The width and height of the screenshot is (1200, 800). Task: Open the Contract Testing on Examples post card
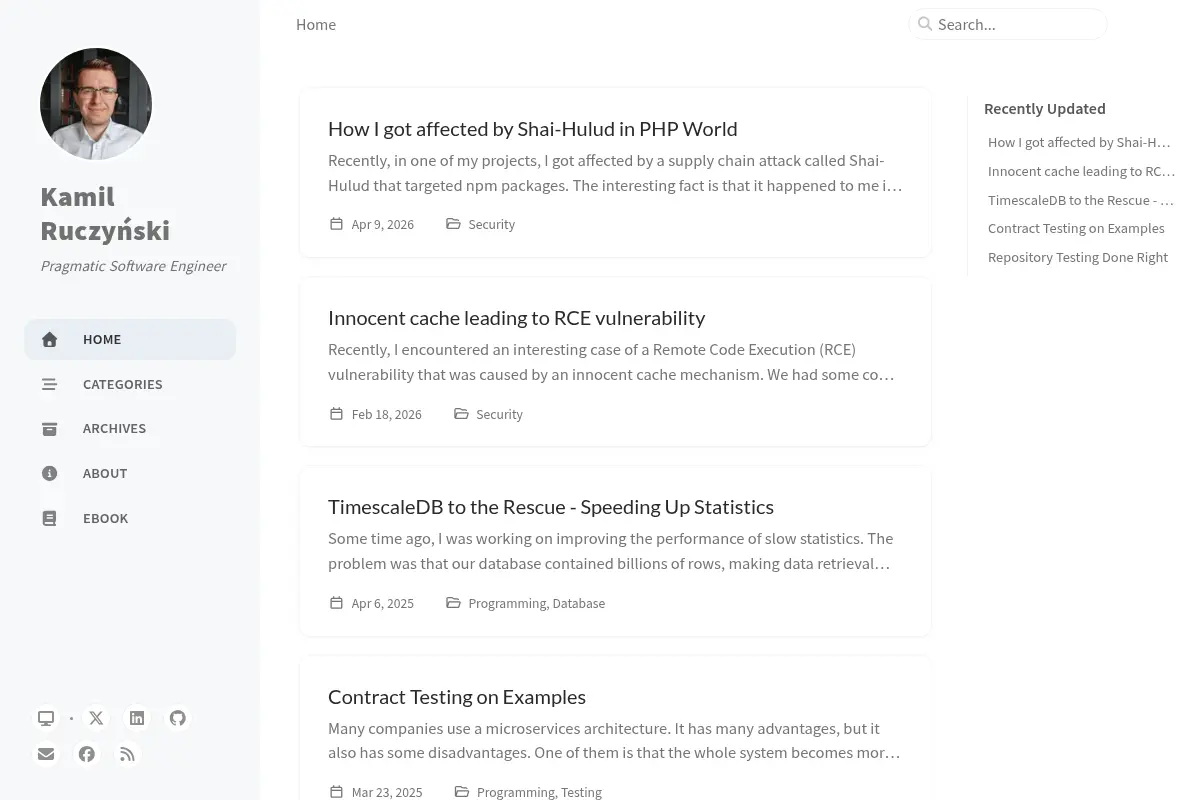(x=616, y=728)
